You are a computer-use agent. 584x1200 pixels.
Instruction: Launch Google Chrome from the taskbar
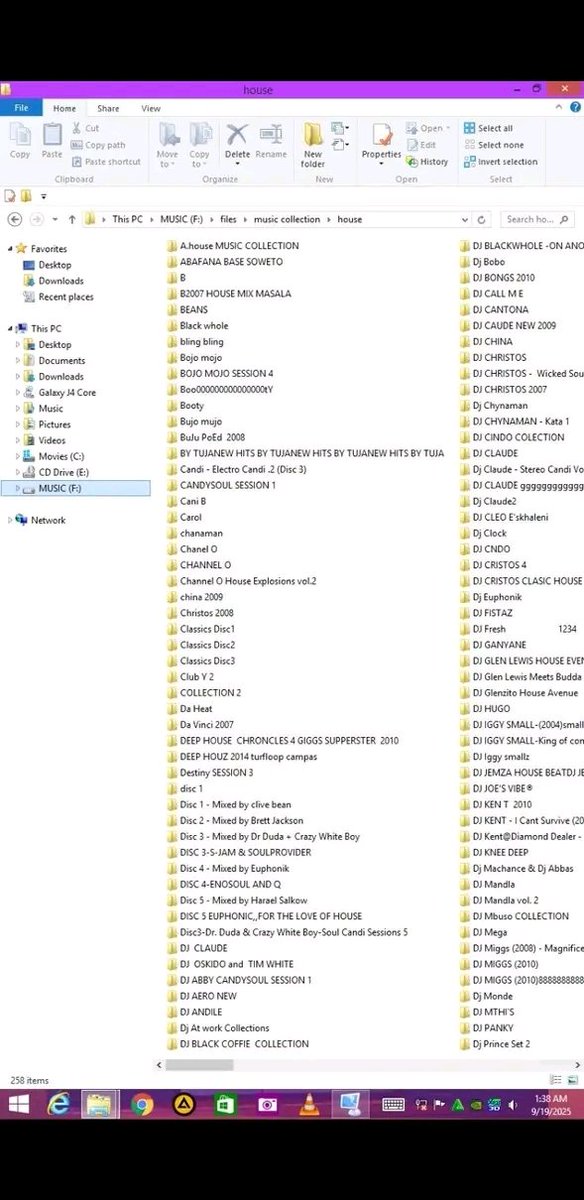pyautogui.click(x=141, y=1104)
